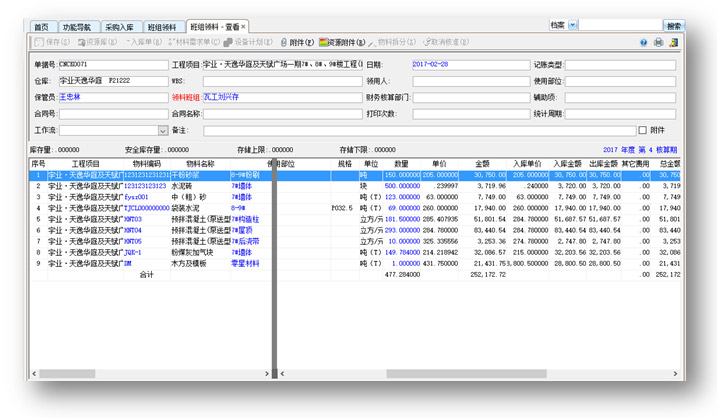Open 材料需求单 from the toolbar
This screenshot has width=717, height=418.
coord(194,42)
